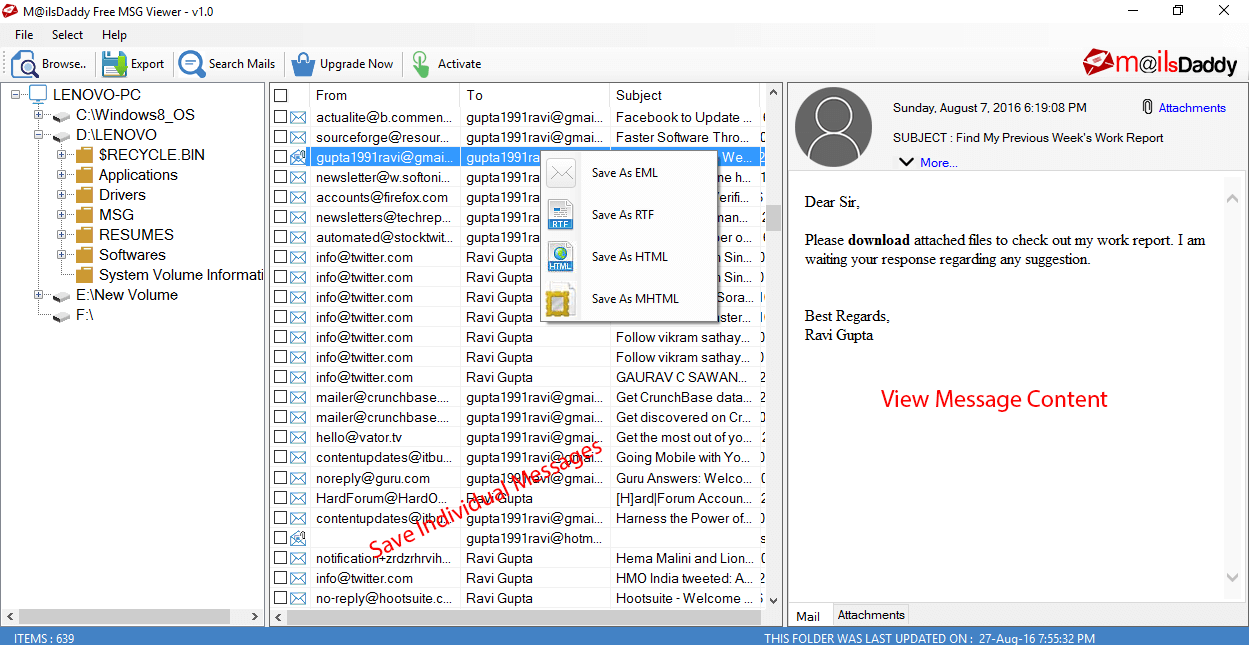Click envelope icon of noreply@guru.com row
Image resolution: width=1252 pixels, height=645 pixels.
[x=298, y=478]
